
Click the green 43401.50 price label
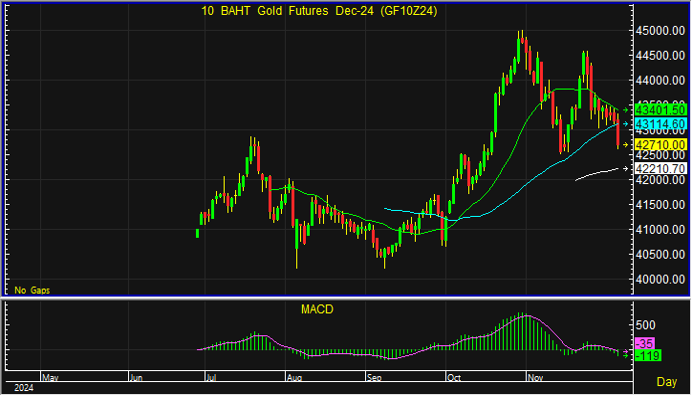click(x=661, y=109)
